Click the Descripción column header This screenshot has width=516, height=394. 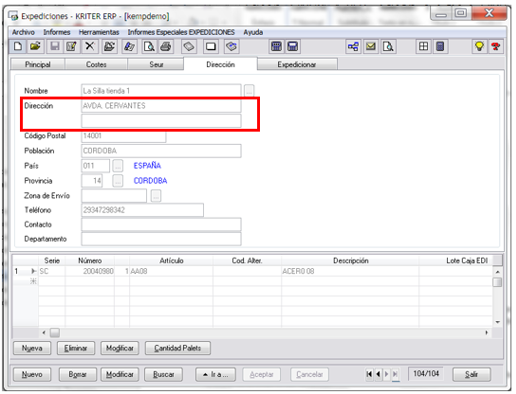[x=351, y=261]
